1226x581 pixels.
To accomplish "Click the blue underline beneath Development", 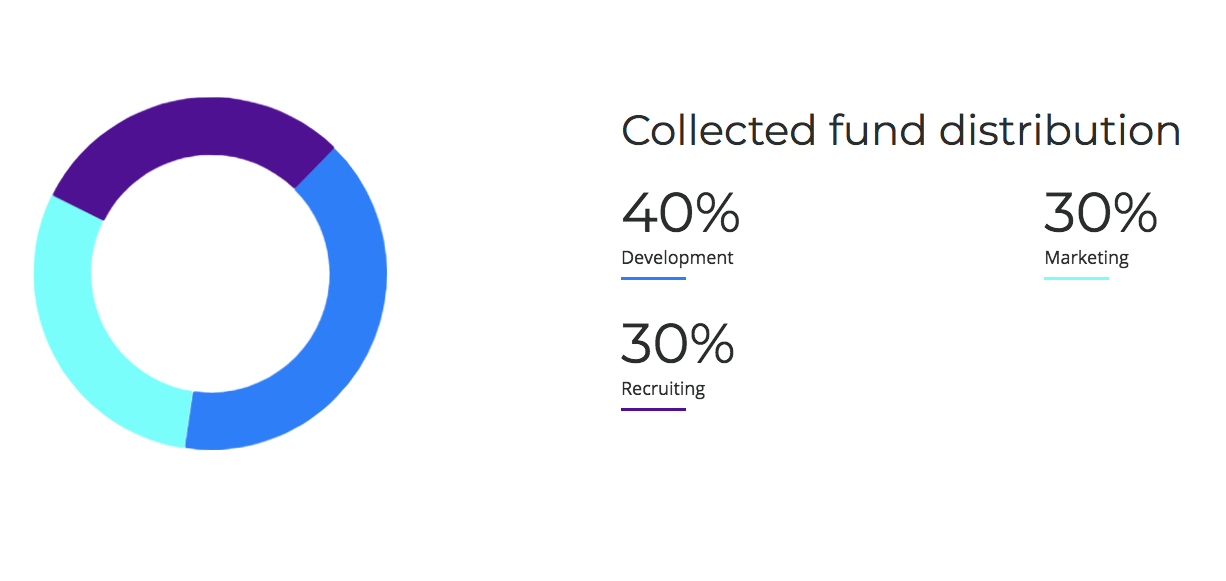I will tap(653, 278).
